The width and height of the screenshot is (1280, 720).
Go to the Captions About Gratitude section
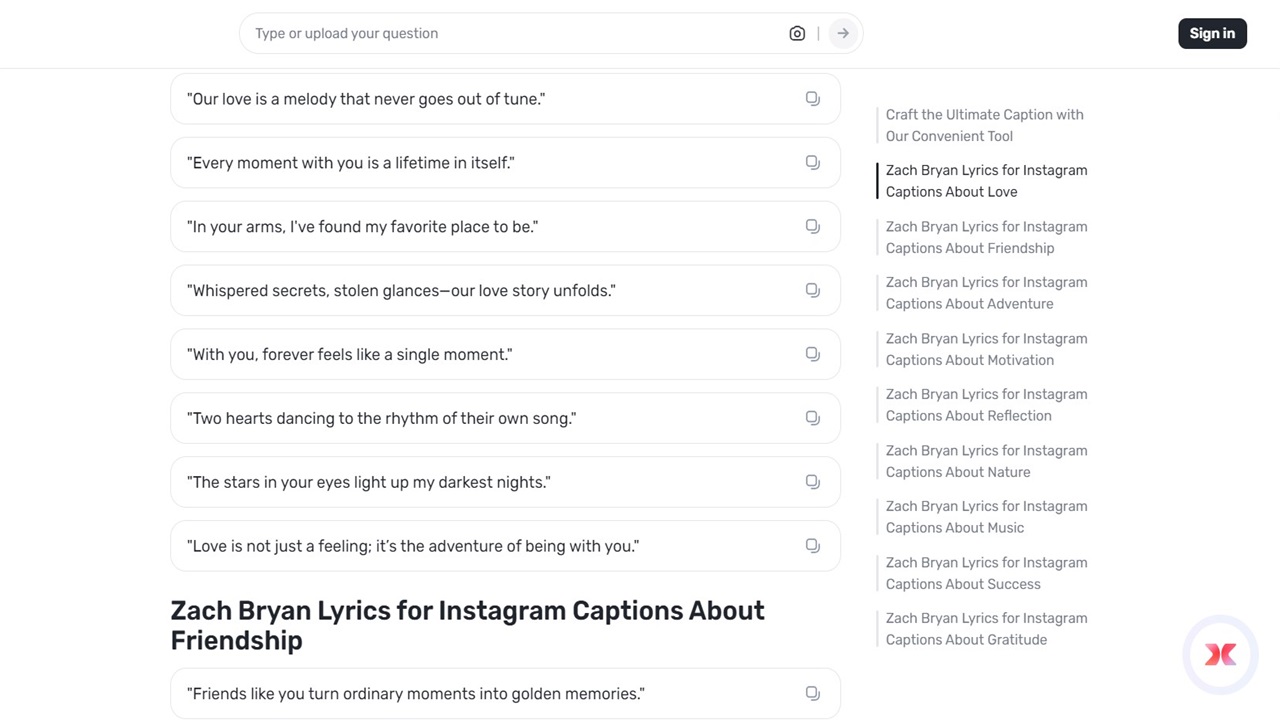[986, 629]
